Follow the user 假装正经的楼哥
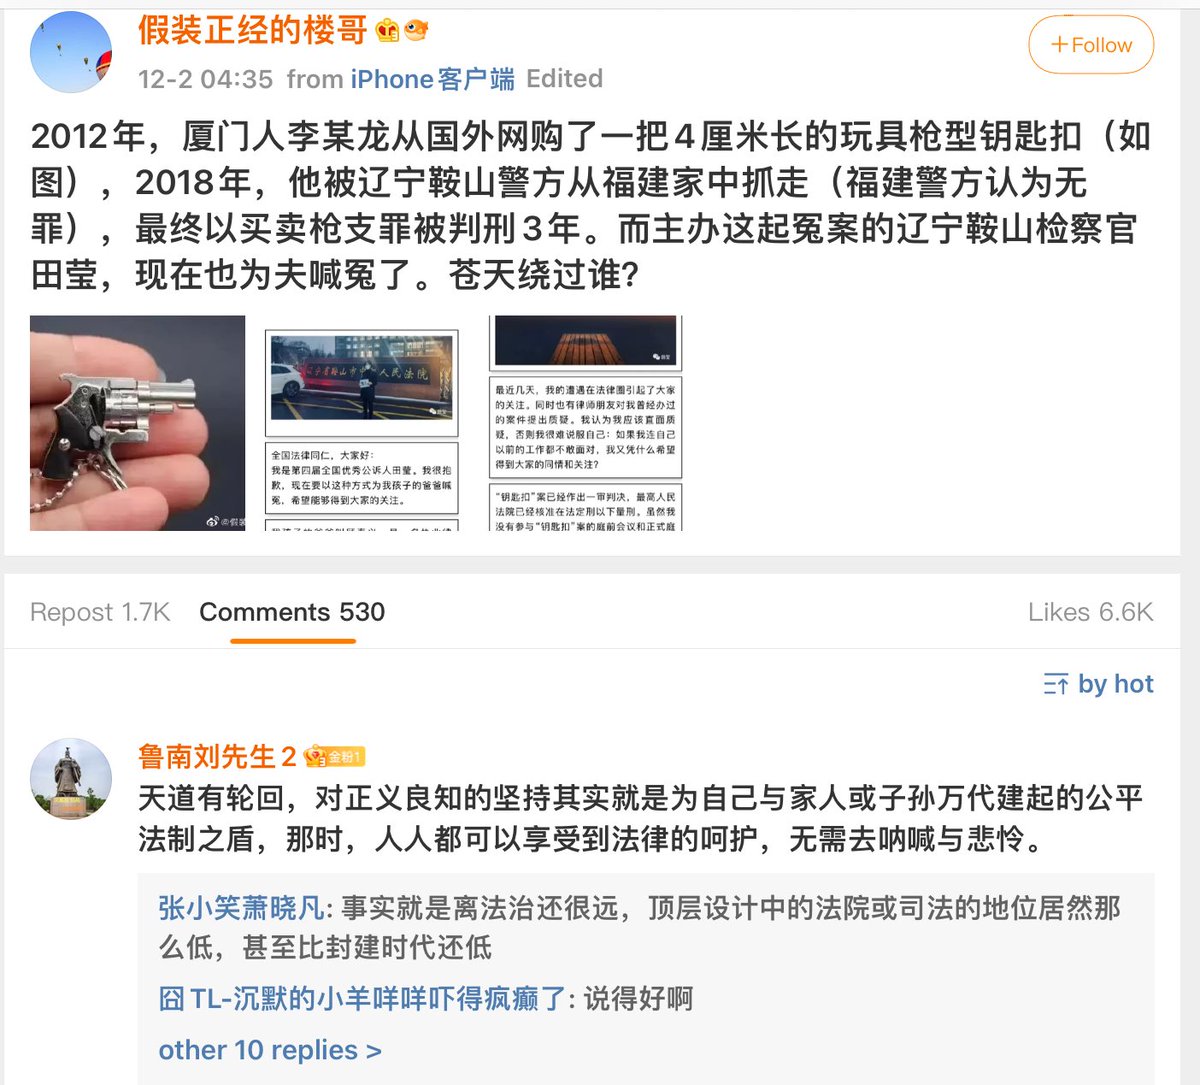Image resolution: width=1200 pixels, height=1085 pixels. pos(1091,45)
